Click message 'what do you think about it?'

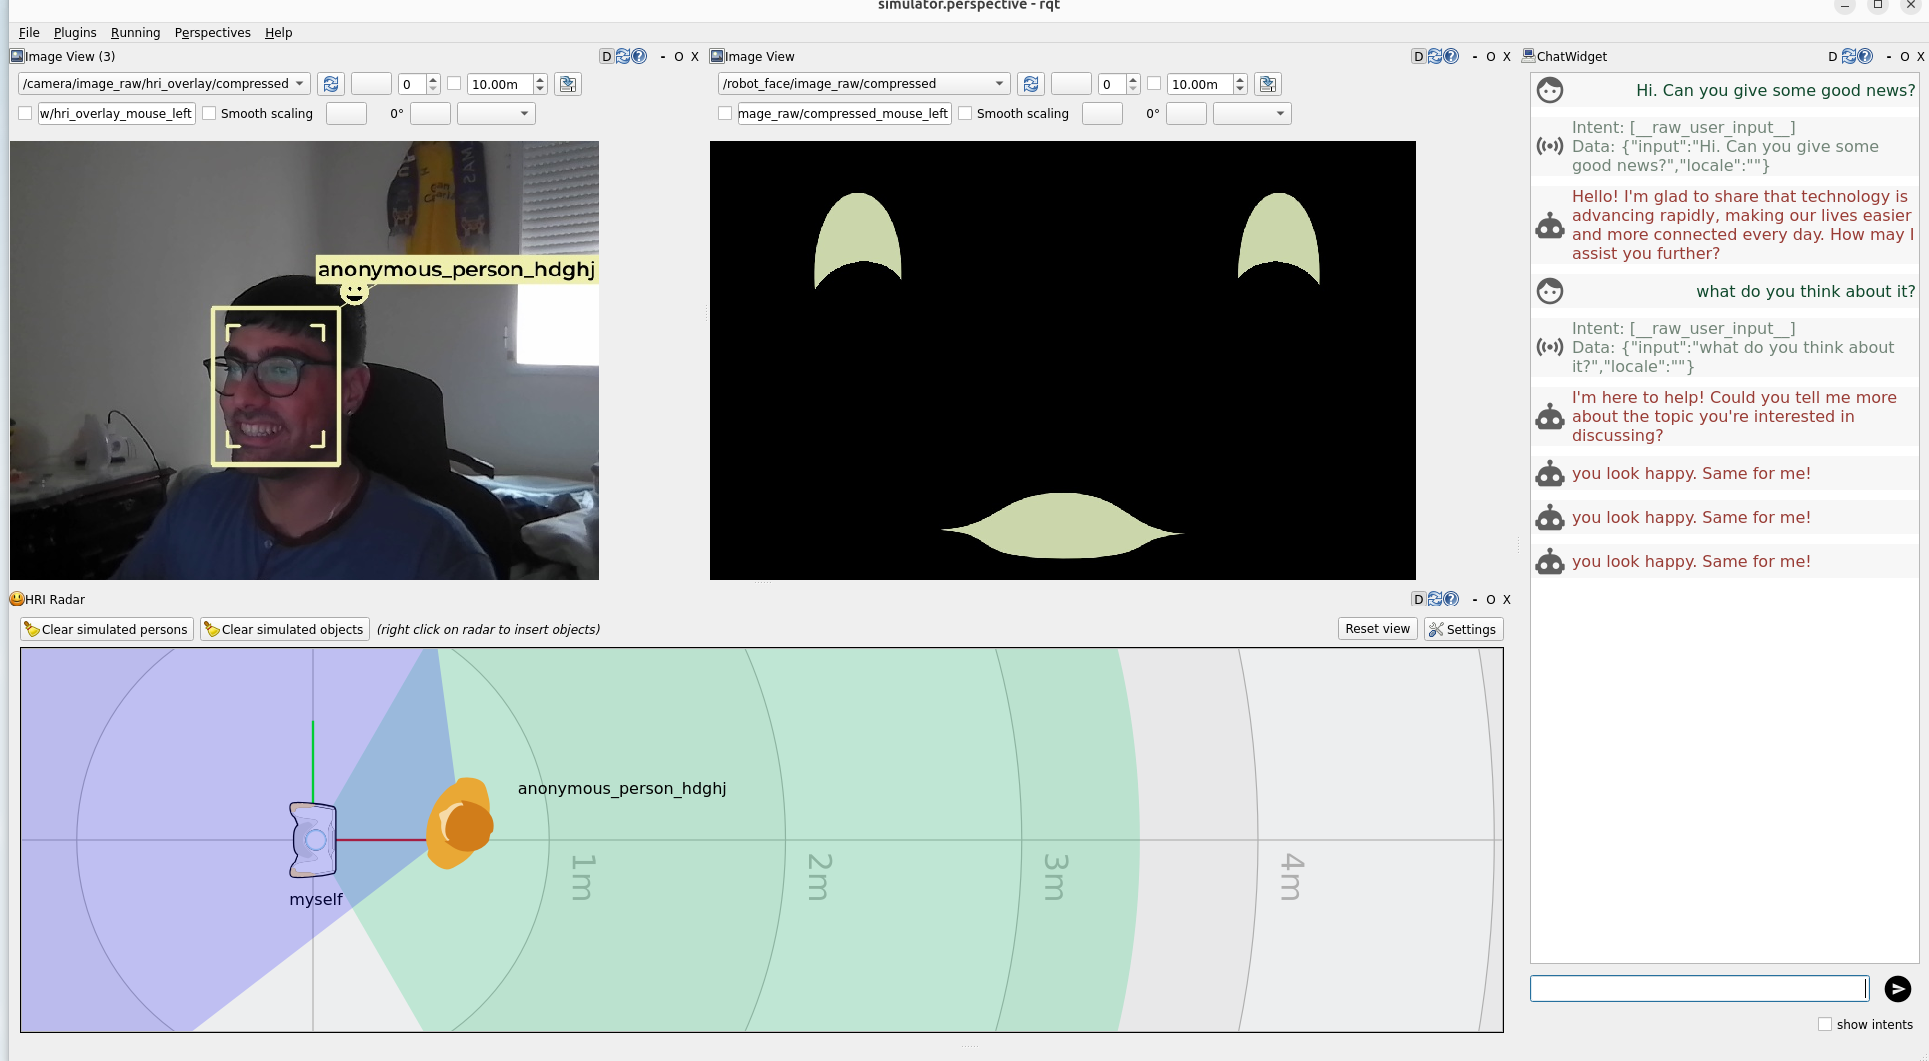tap(1805, 291)
